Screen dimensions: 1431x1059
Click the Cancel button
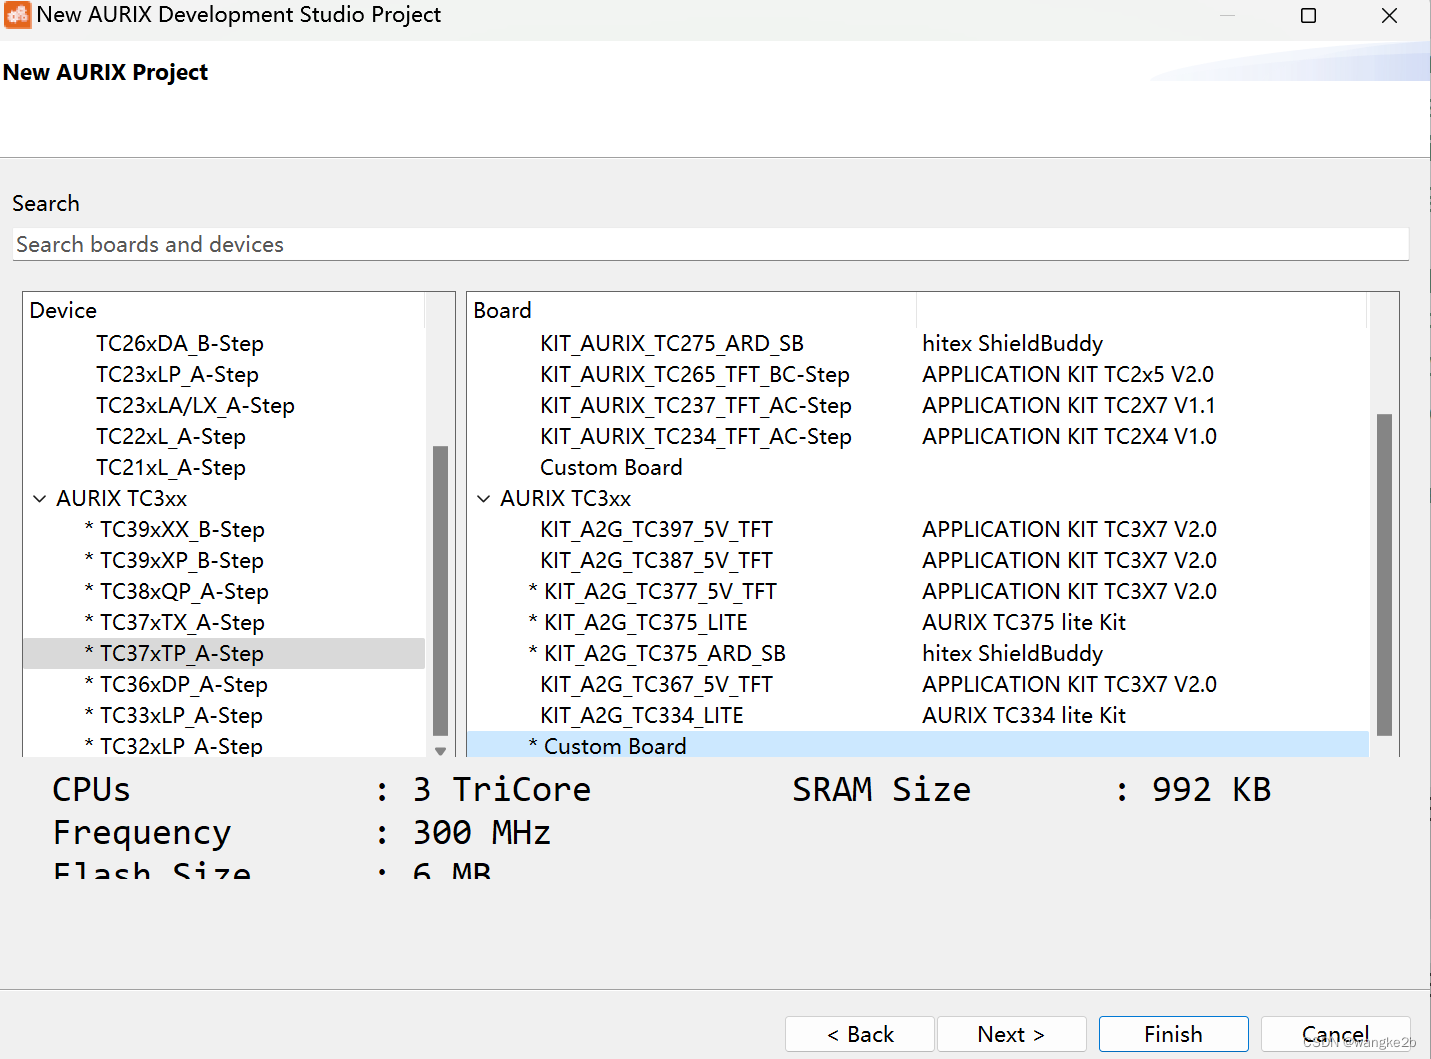tap(1335, 1034)
